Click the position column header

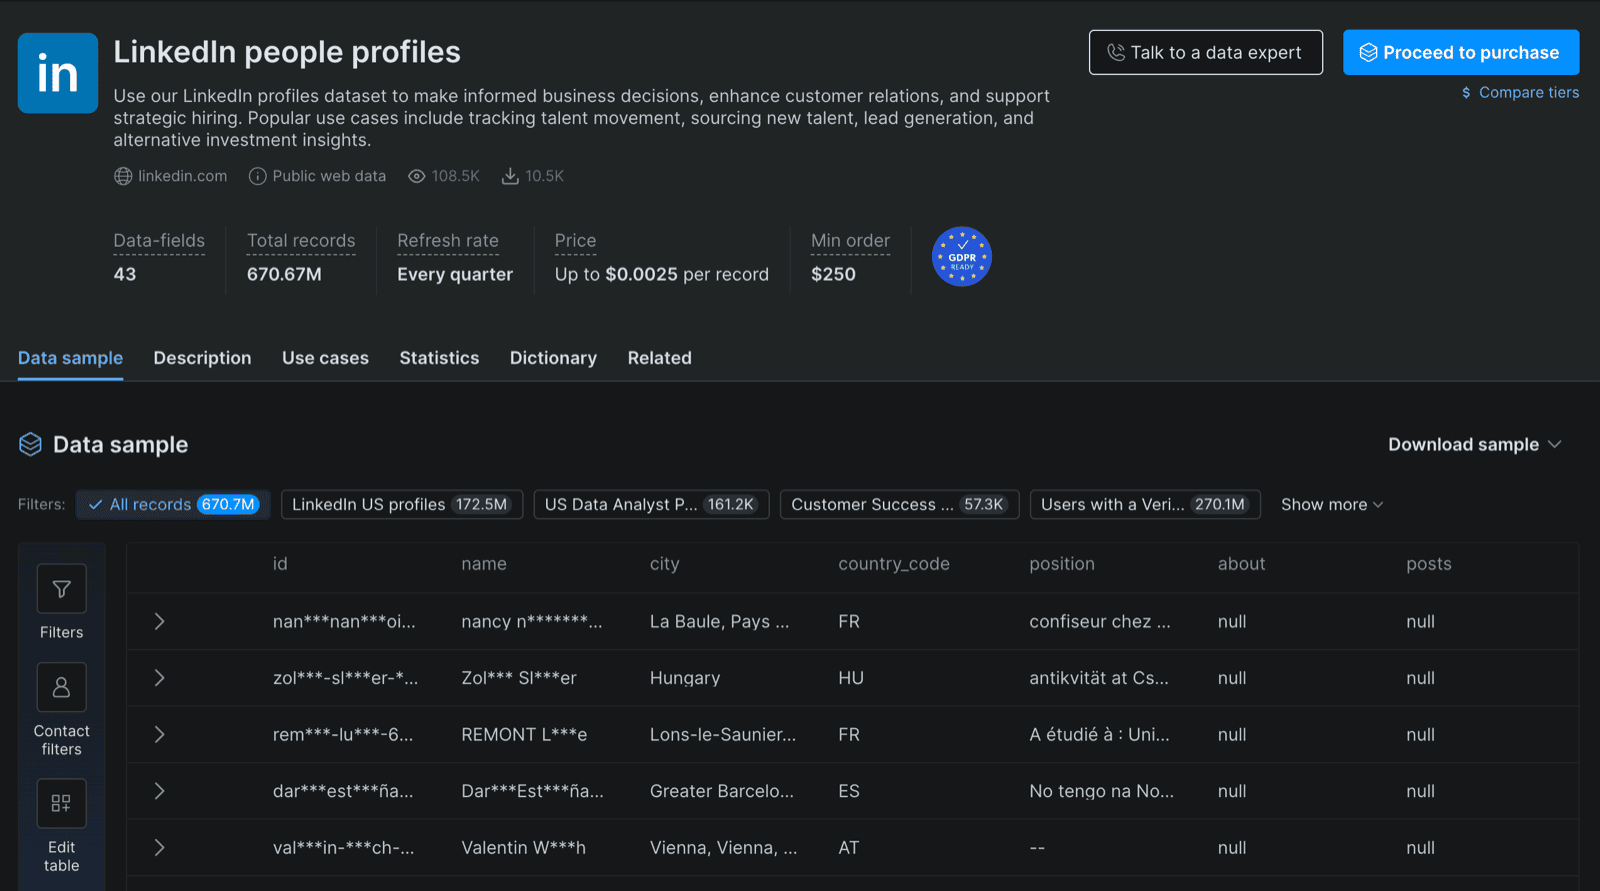tap(1062, 564)
